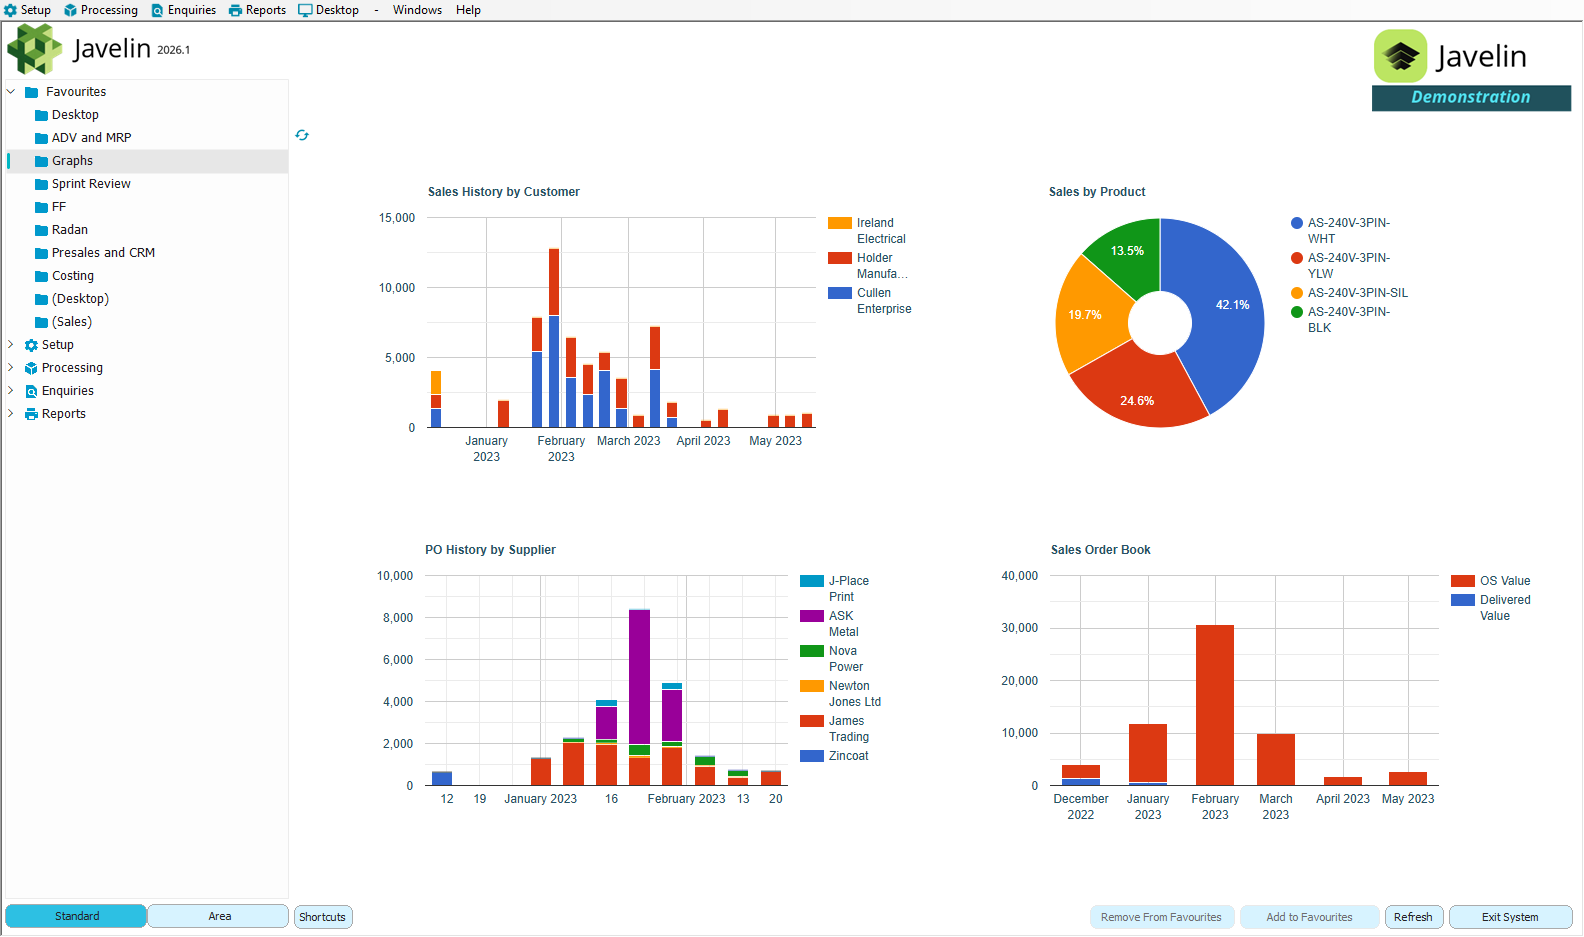Click Remove From Favourites button
This screenshot has width=1584, height=937.
pyautogui.click(x=1161, y=917)
